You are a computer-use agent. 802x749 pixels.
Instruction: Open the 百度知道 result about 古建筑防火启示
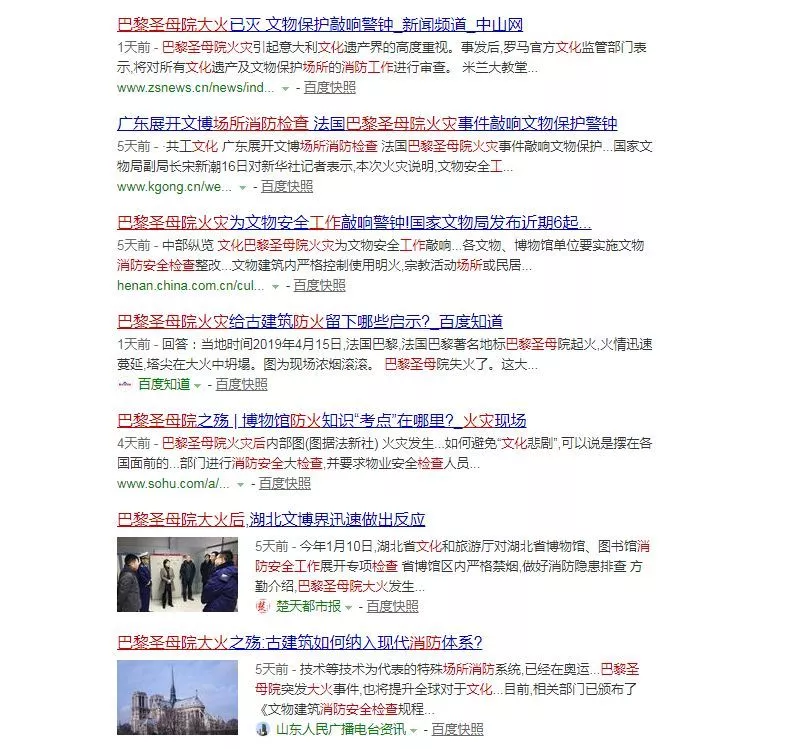[x=310, y=321]
